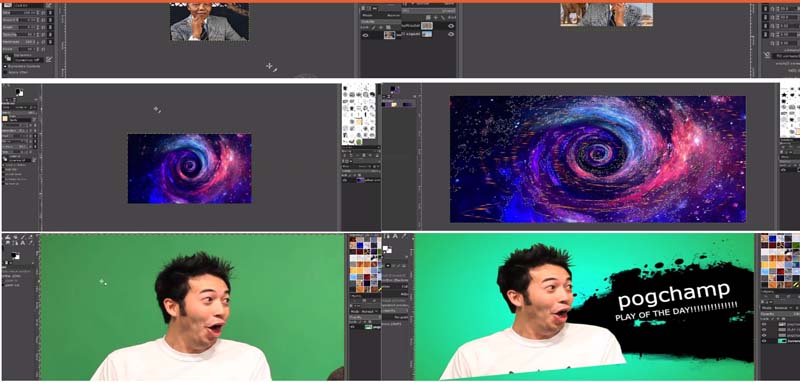Adjust the Angle slider in top-left window
This screenshot has width=800, height=382.
coord(19,27)
